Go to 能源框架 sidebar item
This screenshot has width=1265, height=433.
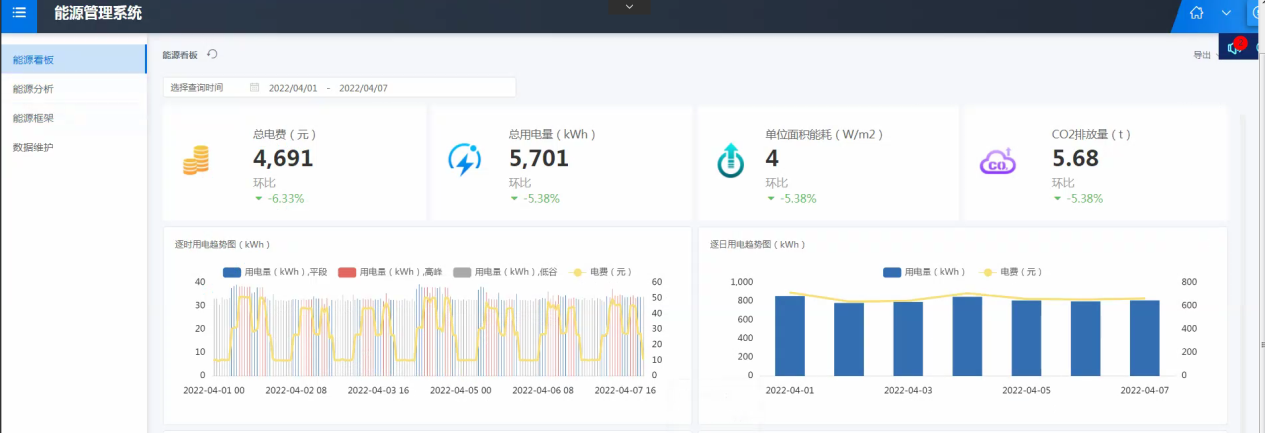(x=34, y=118)
